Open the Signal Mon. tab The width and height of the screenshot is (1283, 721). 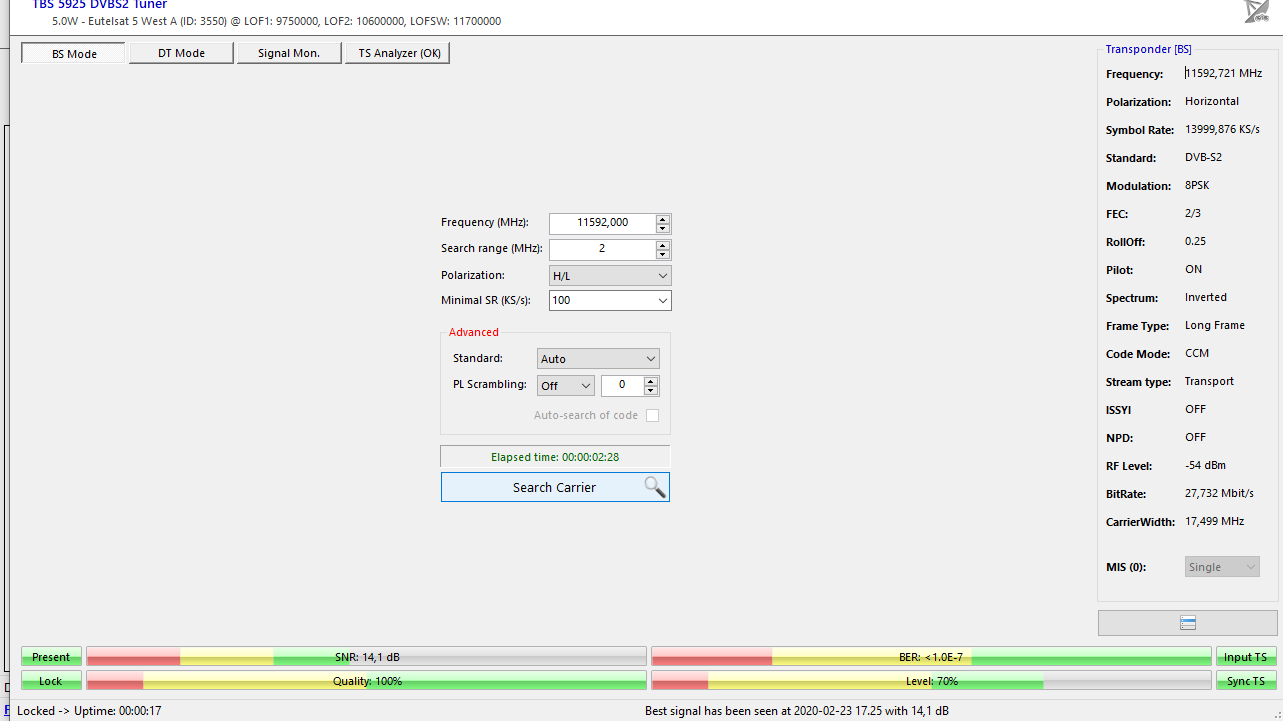click(289, 53)
